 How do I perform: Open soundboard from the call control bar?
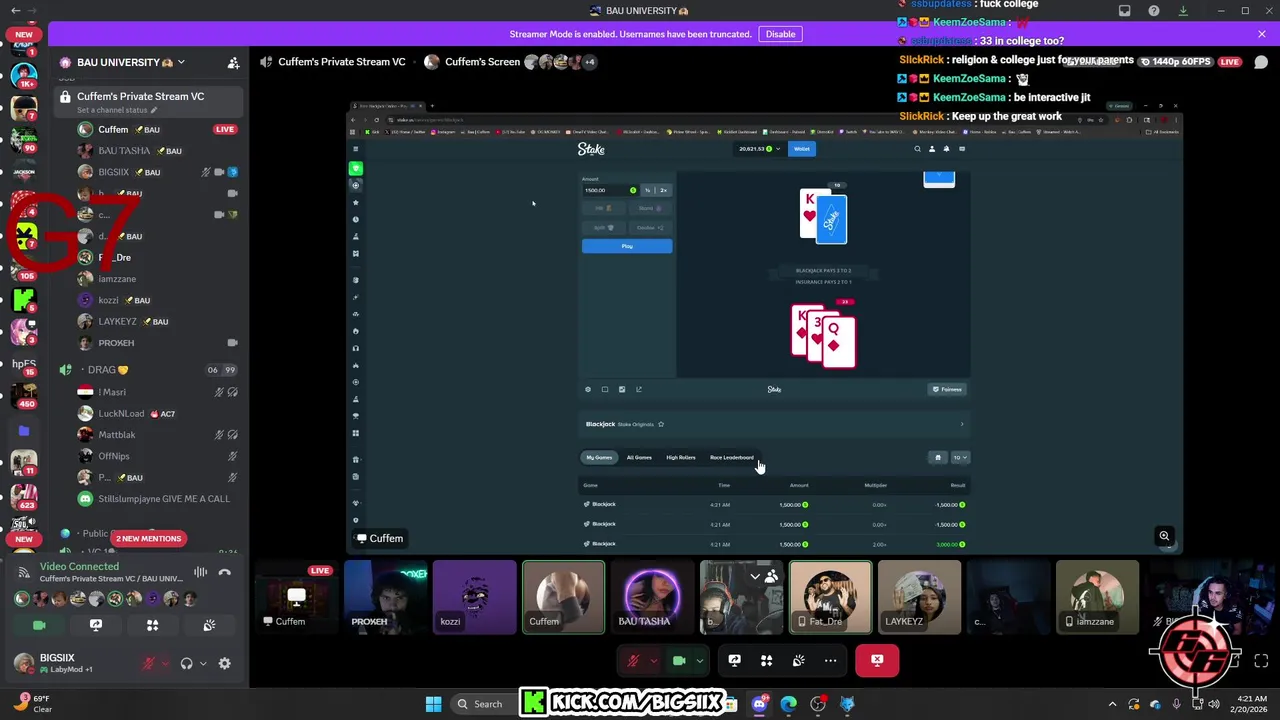[798, 660]
